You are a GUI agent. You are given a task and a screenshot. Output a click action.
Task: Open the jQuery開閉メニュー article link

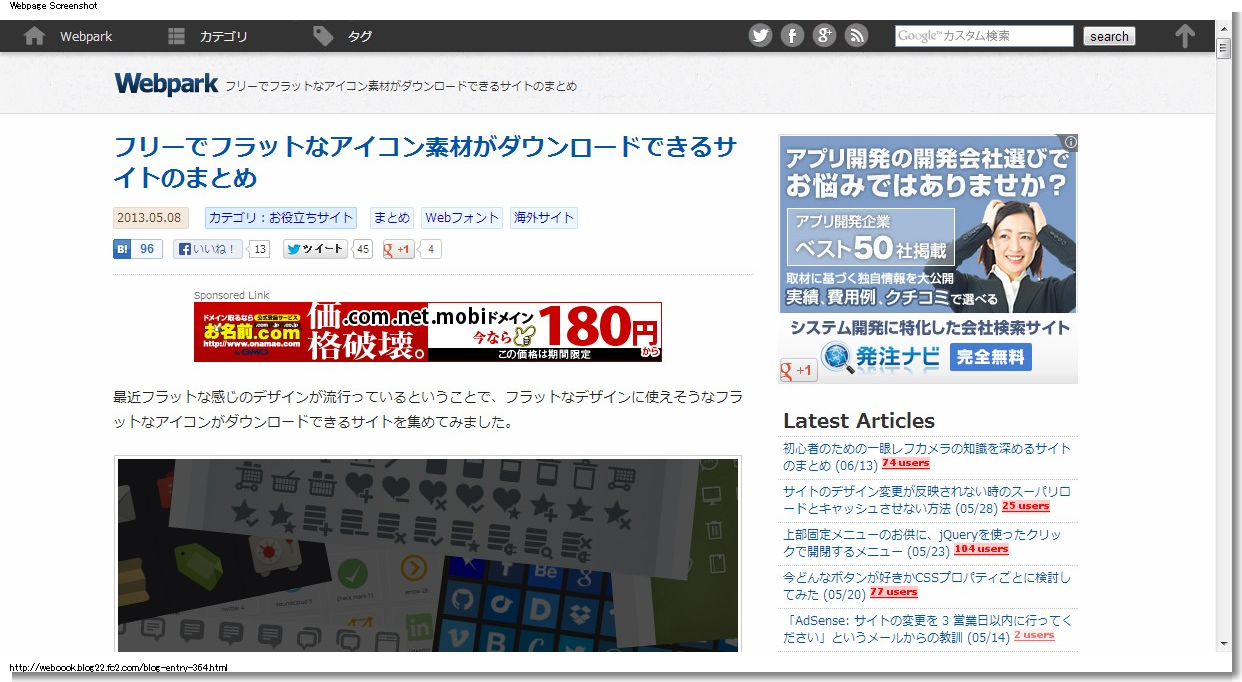(922, 543)
